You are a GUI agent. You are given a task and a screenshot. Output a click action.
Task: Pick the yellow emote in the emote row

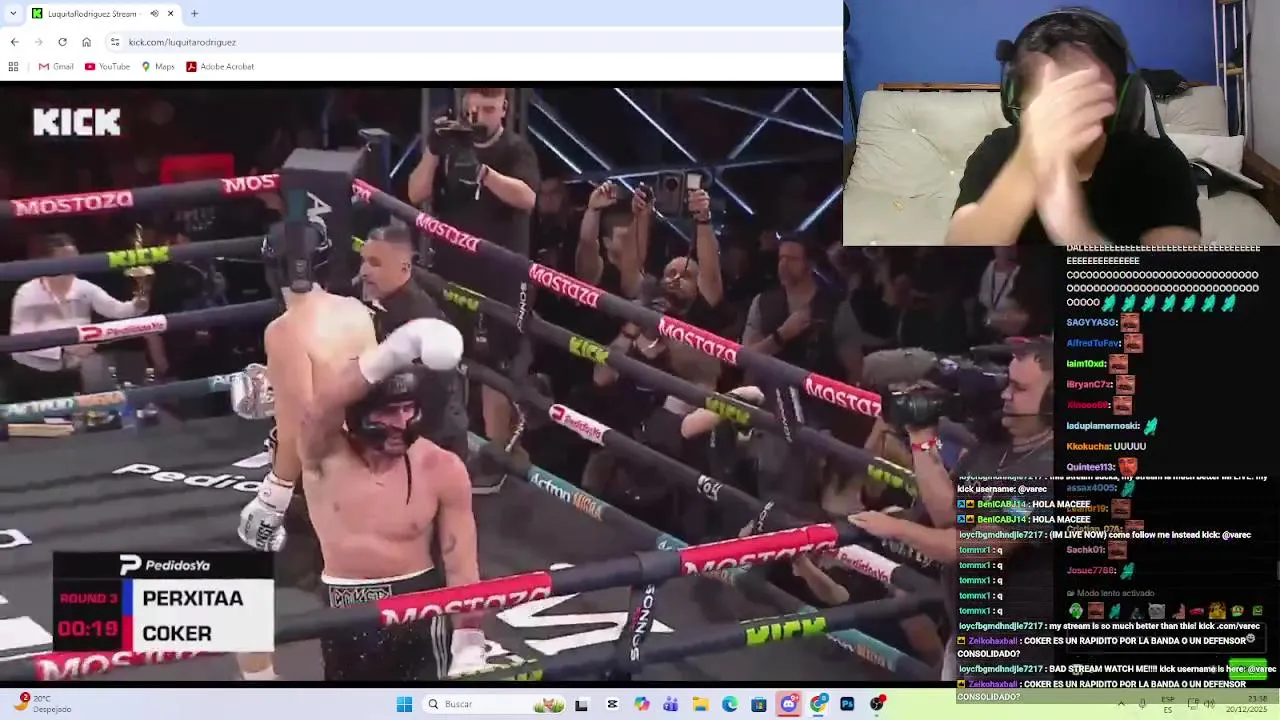point(1217,611)
